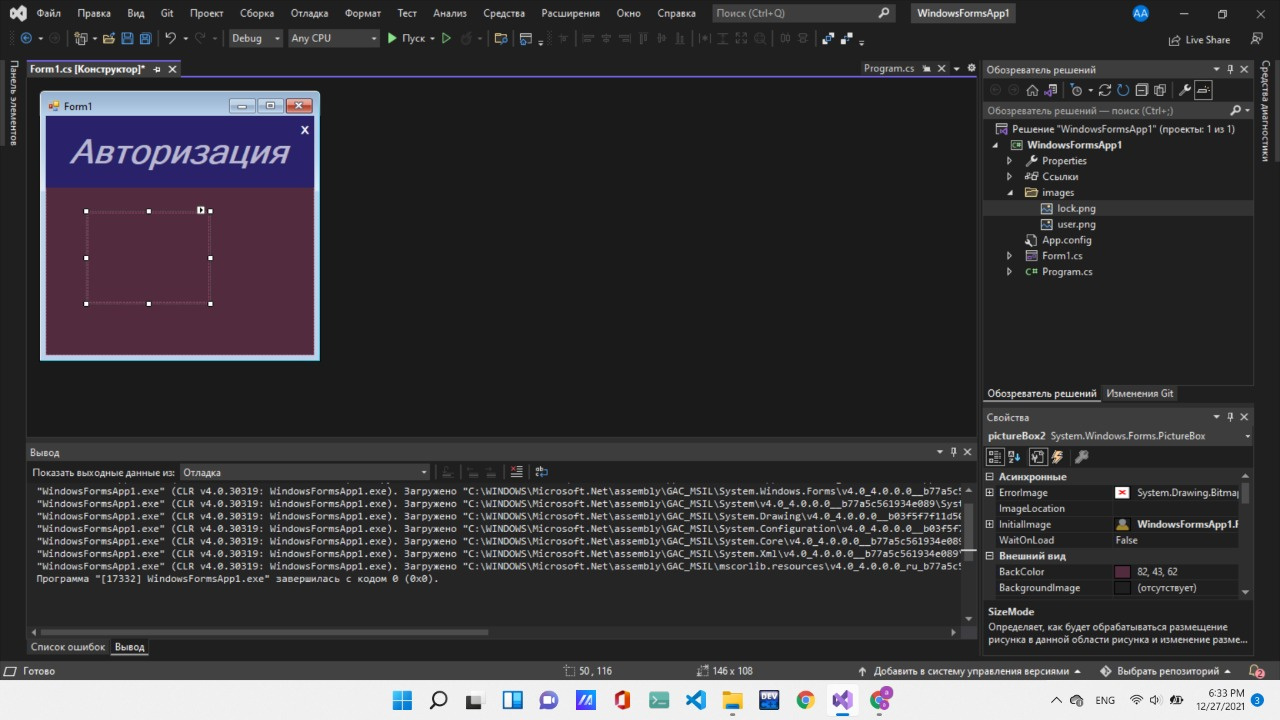Expand the Properties node in solution tree
The height and width of the screenshot is (720, 1280).
1009,161
